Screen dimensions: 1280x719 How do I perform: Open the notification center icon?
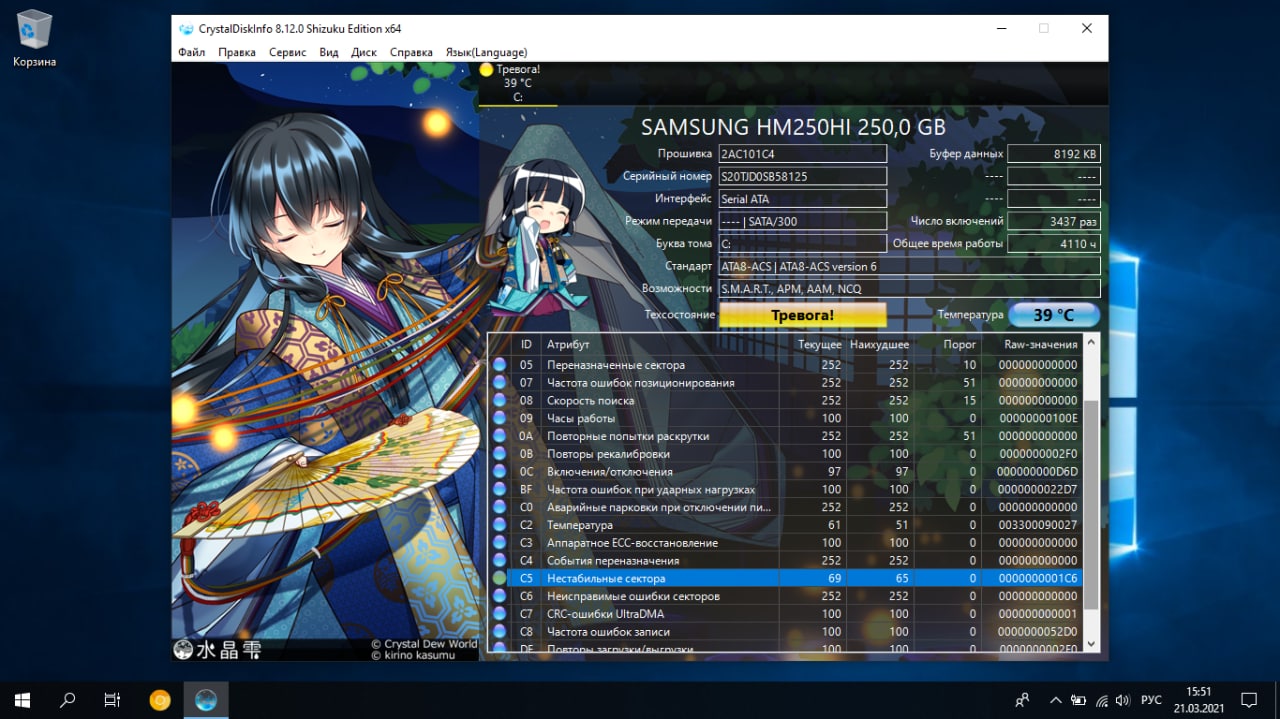[x=1249, y=700]
